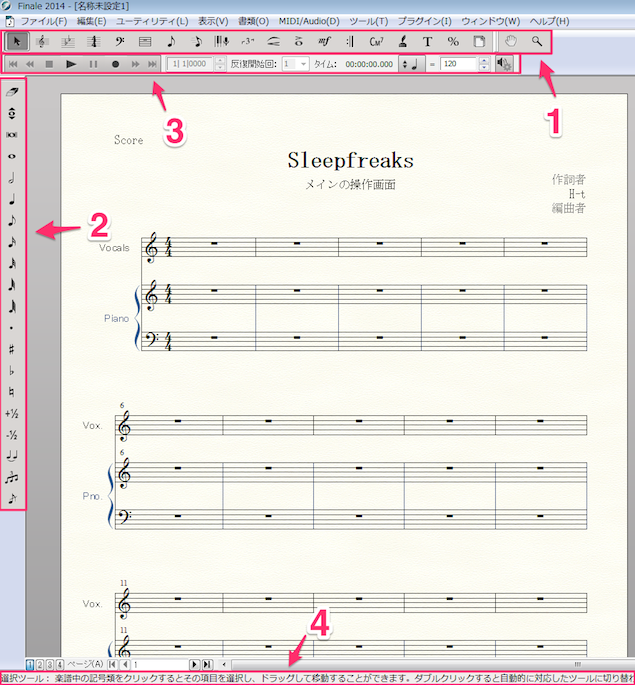Select the Articulation tool

(299, 42)
